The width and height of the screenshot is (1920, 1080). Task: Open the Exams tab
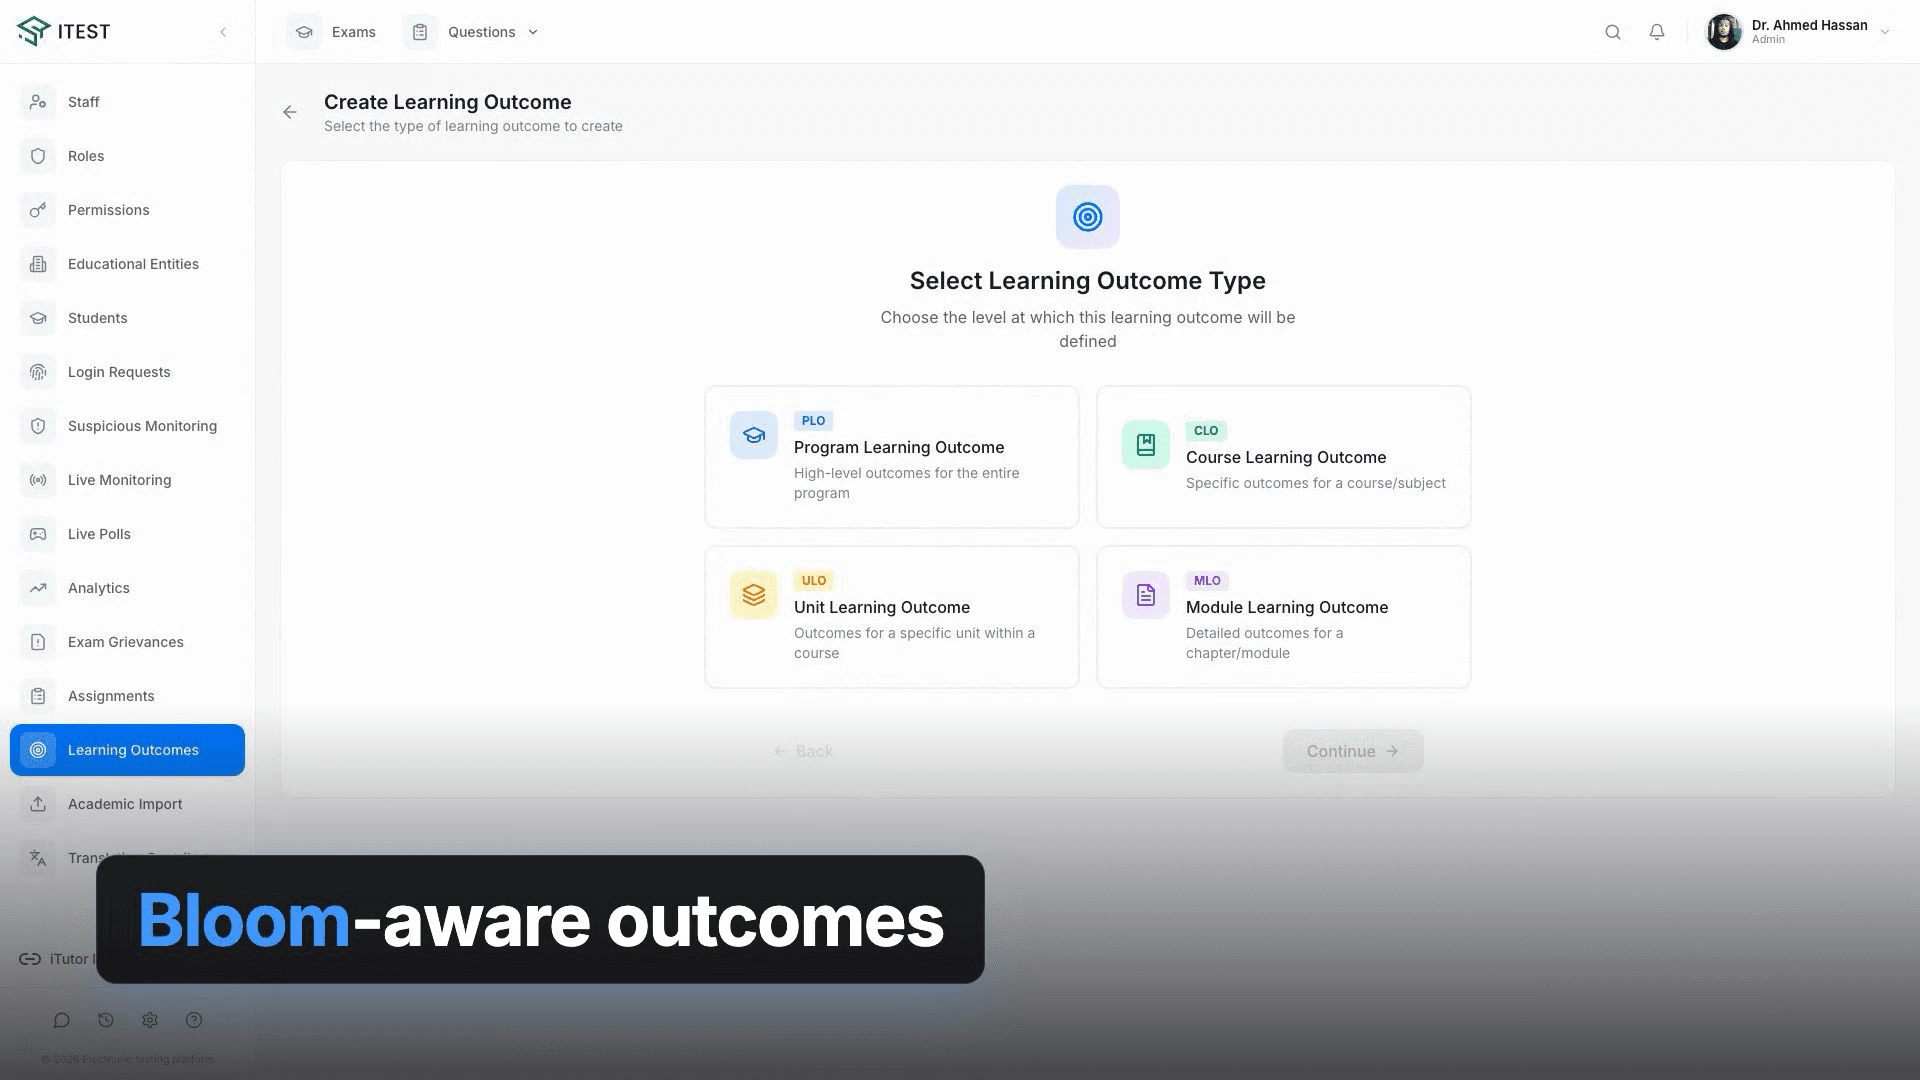coord(332,32)
